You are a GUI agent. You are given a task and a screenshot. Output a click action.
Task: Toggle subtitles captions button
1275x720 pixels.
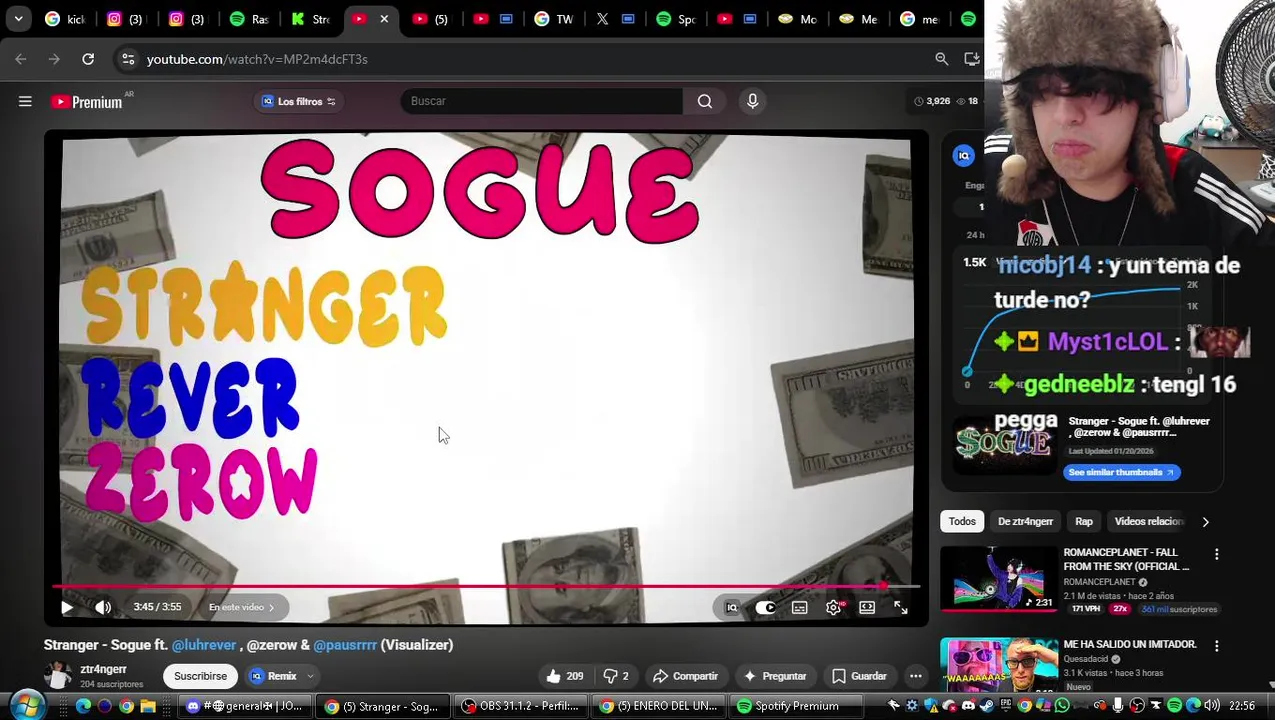[x=800, y=607]
